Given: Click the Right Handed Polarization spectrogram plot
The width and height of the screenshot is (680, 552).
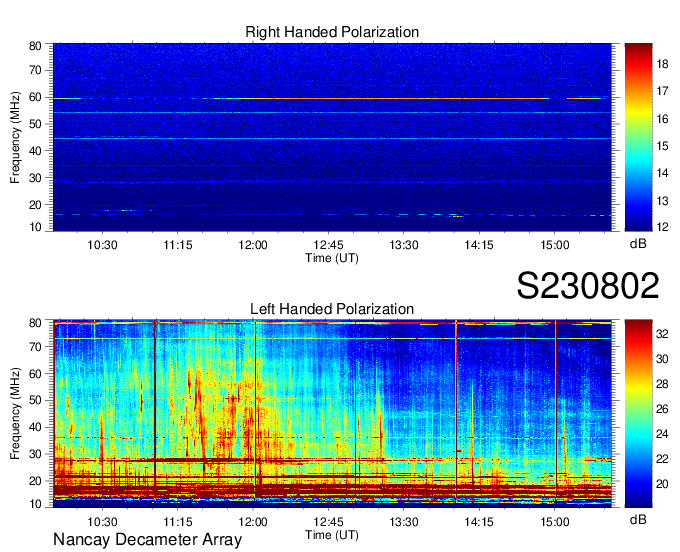Looking at the screenshot, I should click(x=332, y=137).
